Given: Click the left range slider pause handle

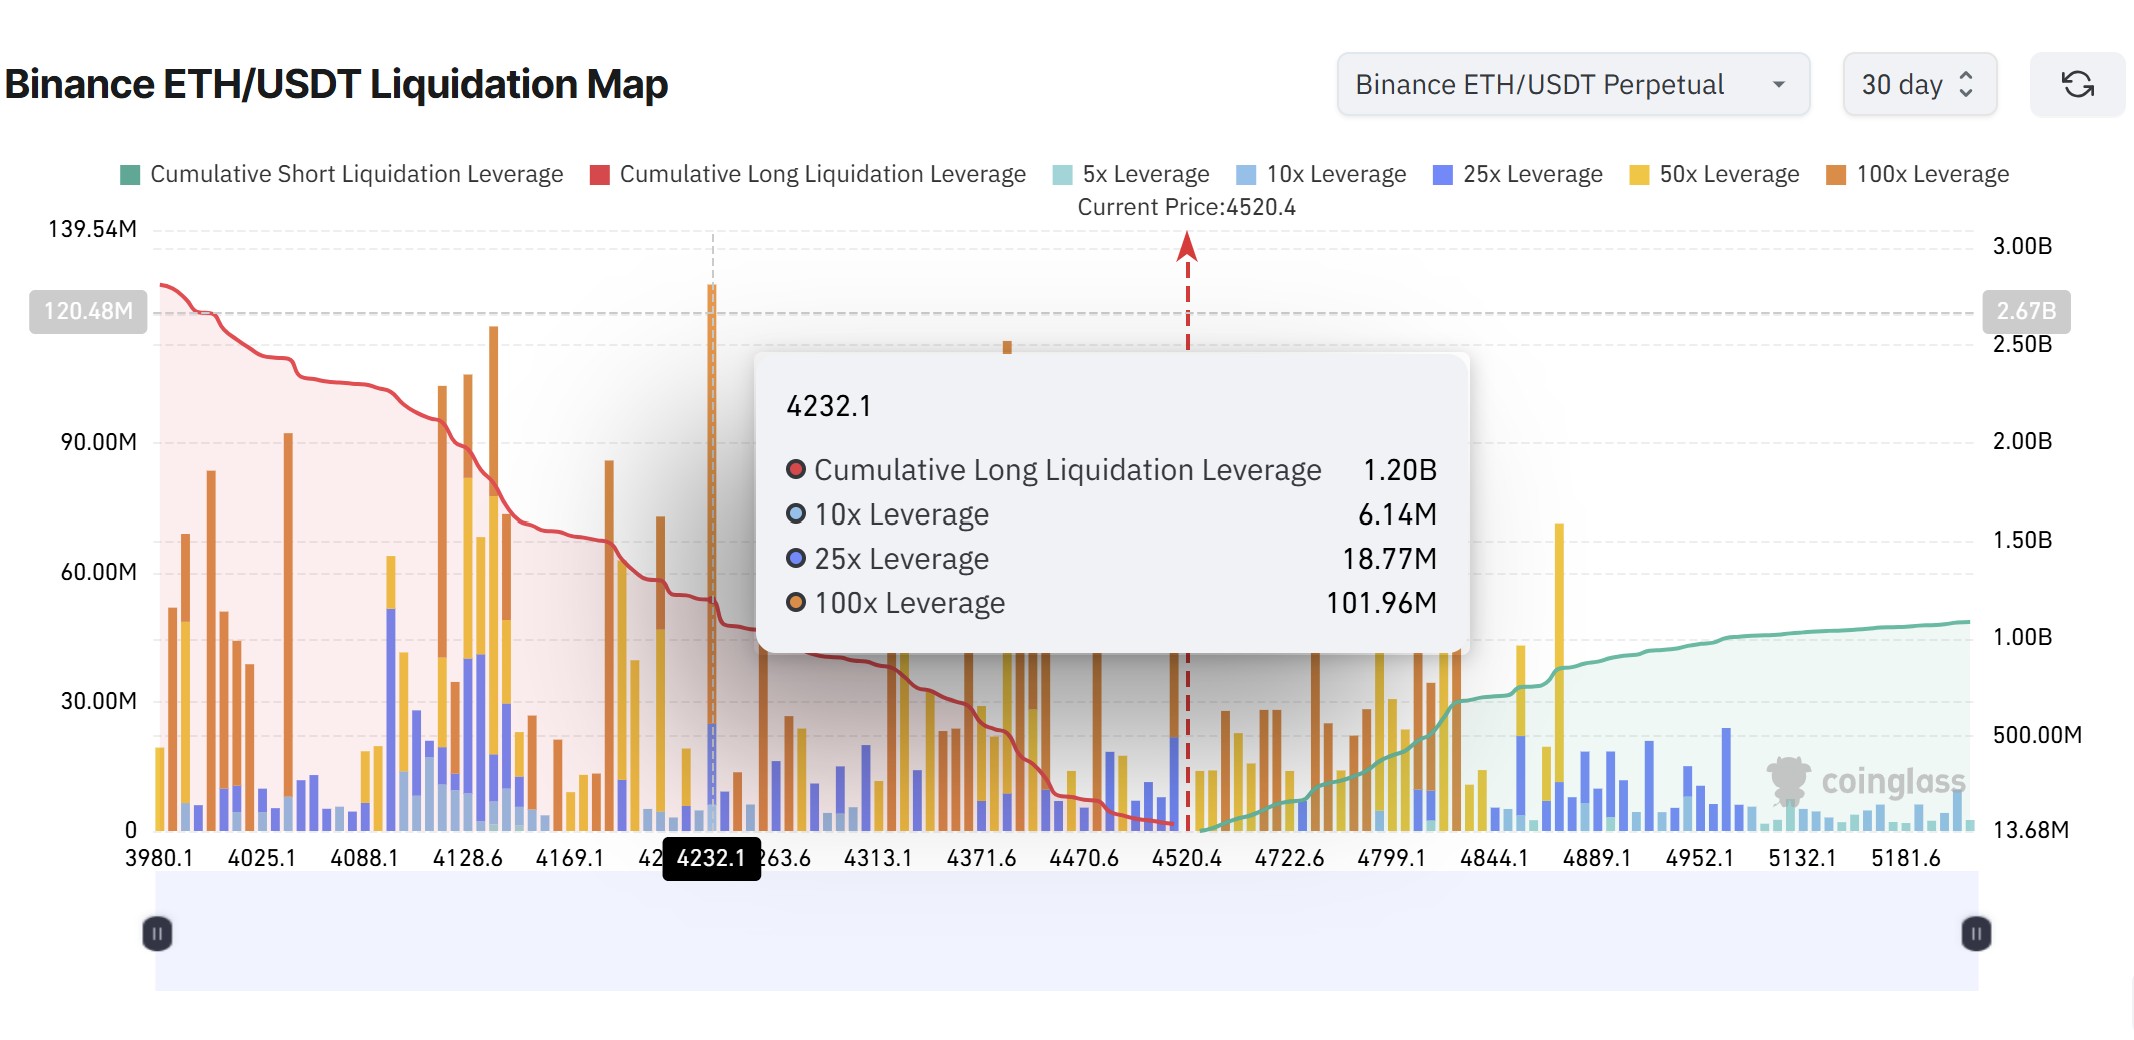Looking at the screenshot, I should pos(158,933).
